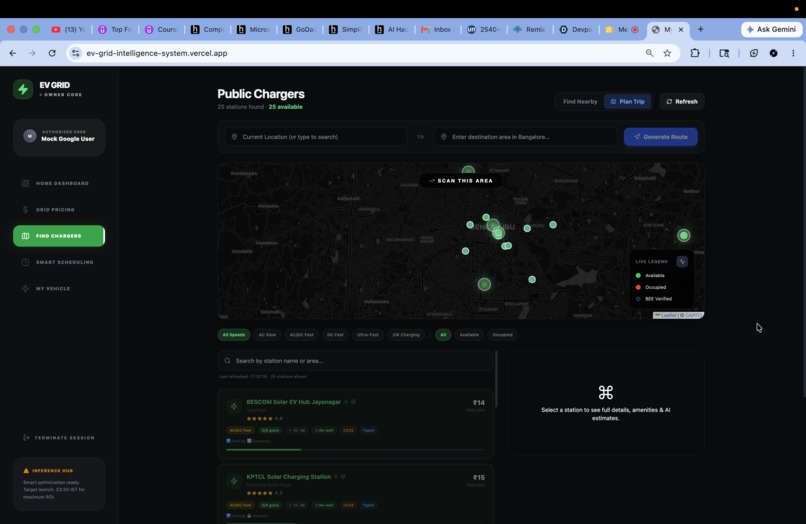
Task: Open the Home Dashboard sidebar item
Action: 59,184
